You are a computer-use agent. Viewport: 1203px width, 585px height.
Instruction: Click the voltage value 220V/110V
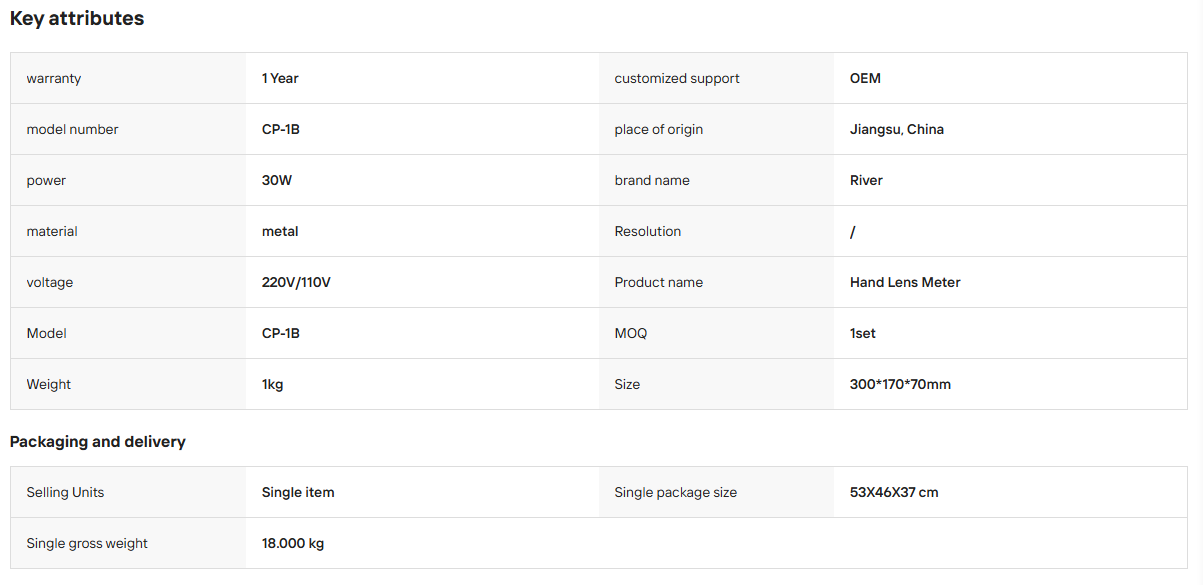(x=296, y=282)
